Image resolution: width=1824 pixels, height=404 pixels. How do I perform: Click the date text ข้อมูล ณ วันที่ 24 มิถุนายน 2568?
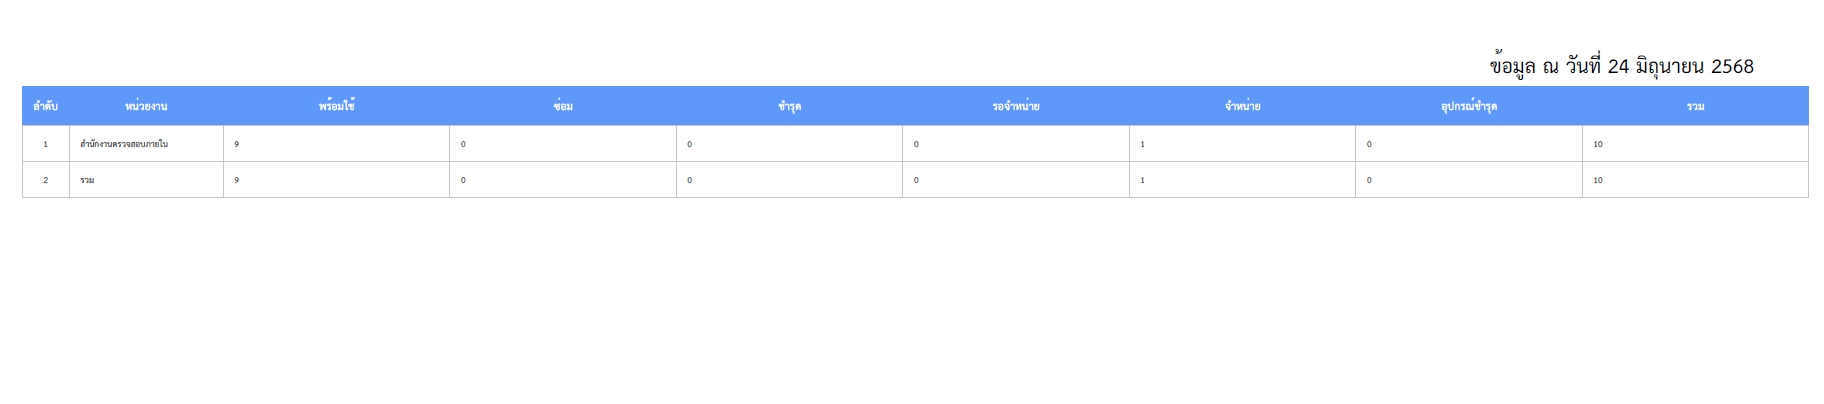point(1621,66)
